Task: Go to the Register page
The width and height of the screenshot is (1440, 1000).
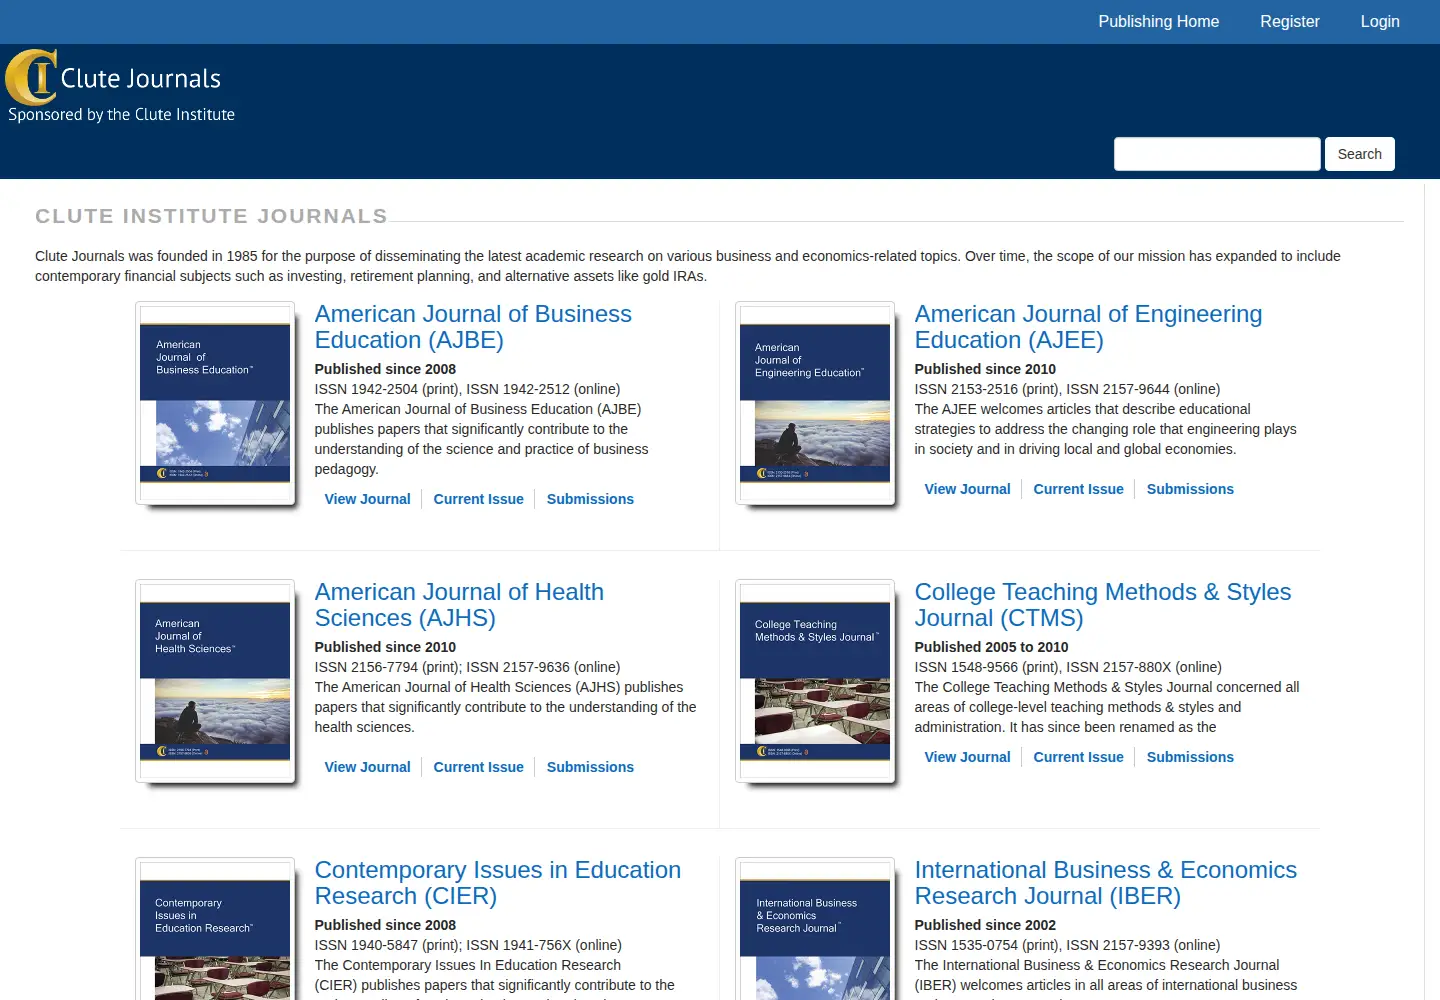Action: pos(1289,21)
